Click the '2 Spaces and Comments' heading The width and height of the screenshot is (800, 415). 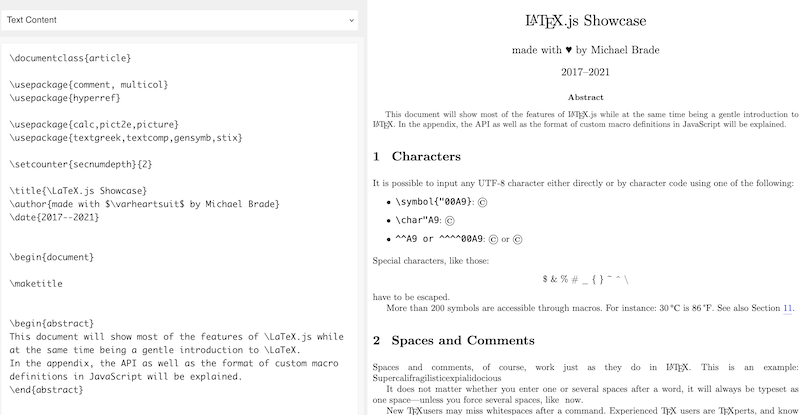point(454,340)
